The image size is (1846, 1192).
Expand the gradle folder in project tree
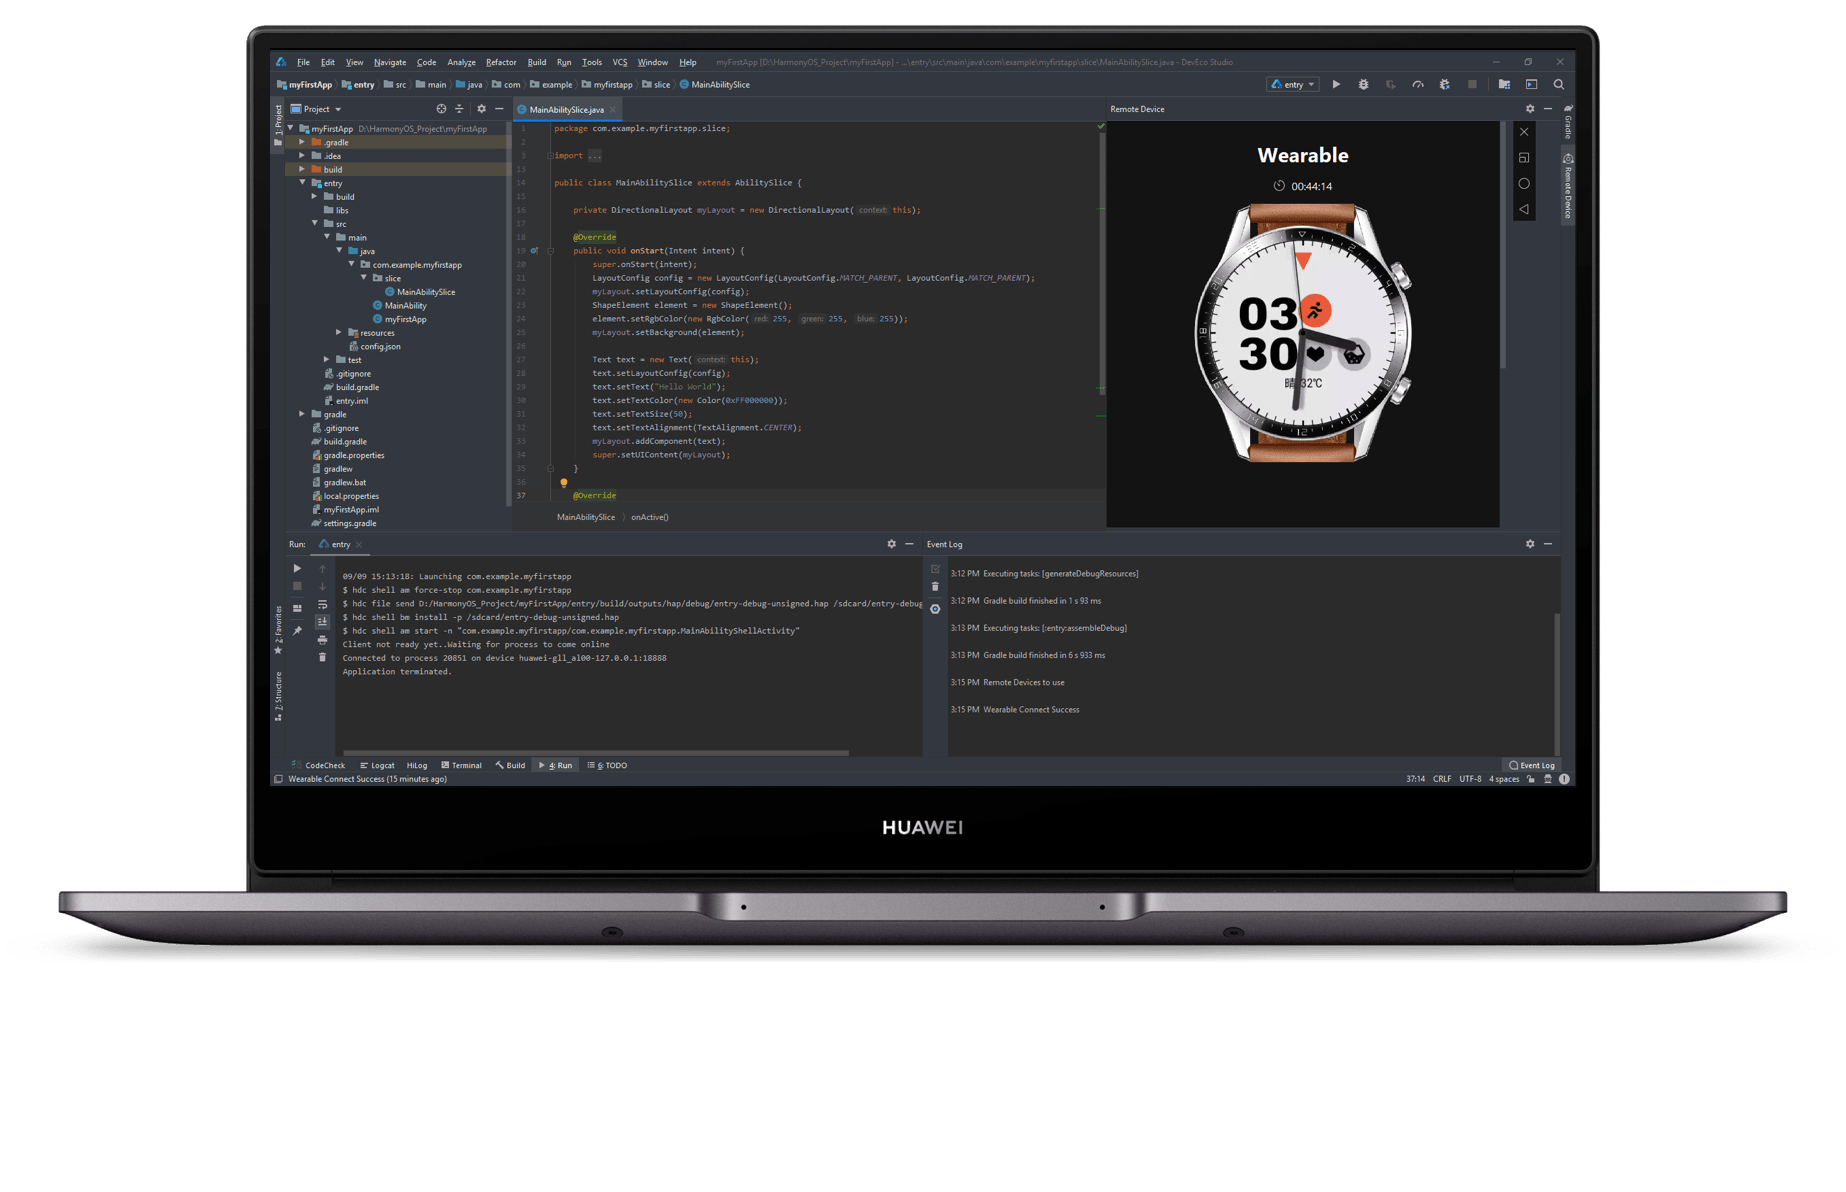point(302,414)
